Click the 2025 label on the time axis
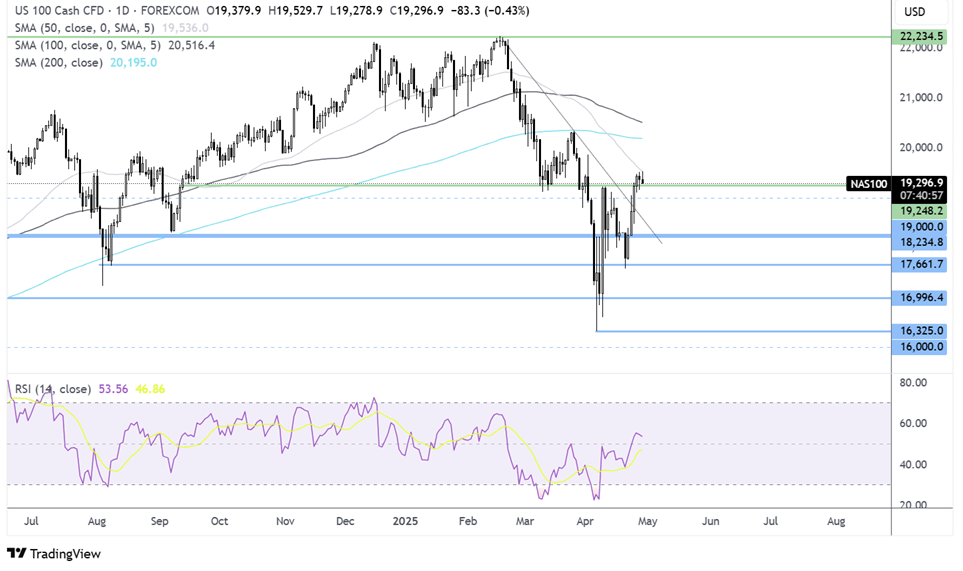This screenshot has height=571, width=963. click(x=405, y=521)
